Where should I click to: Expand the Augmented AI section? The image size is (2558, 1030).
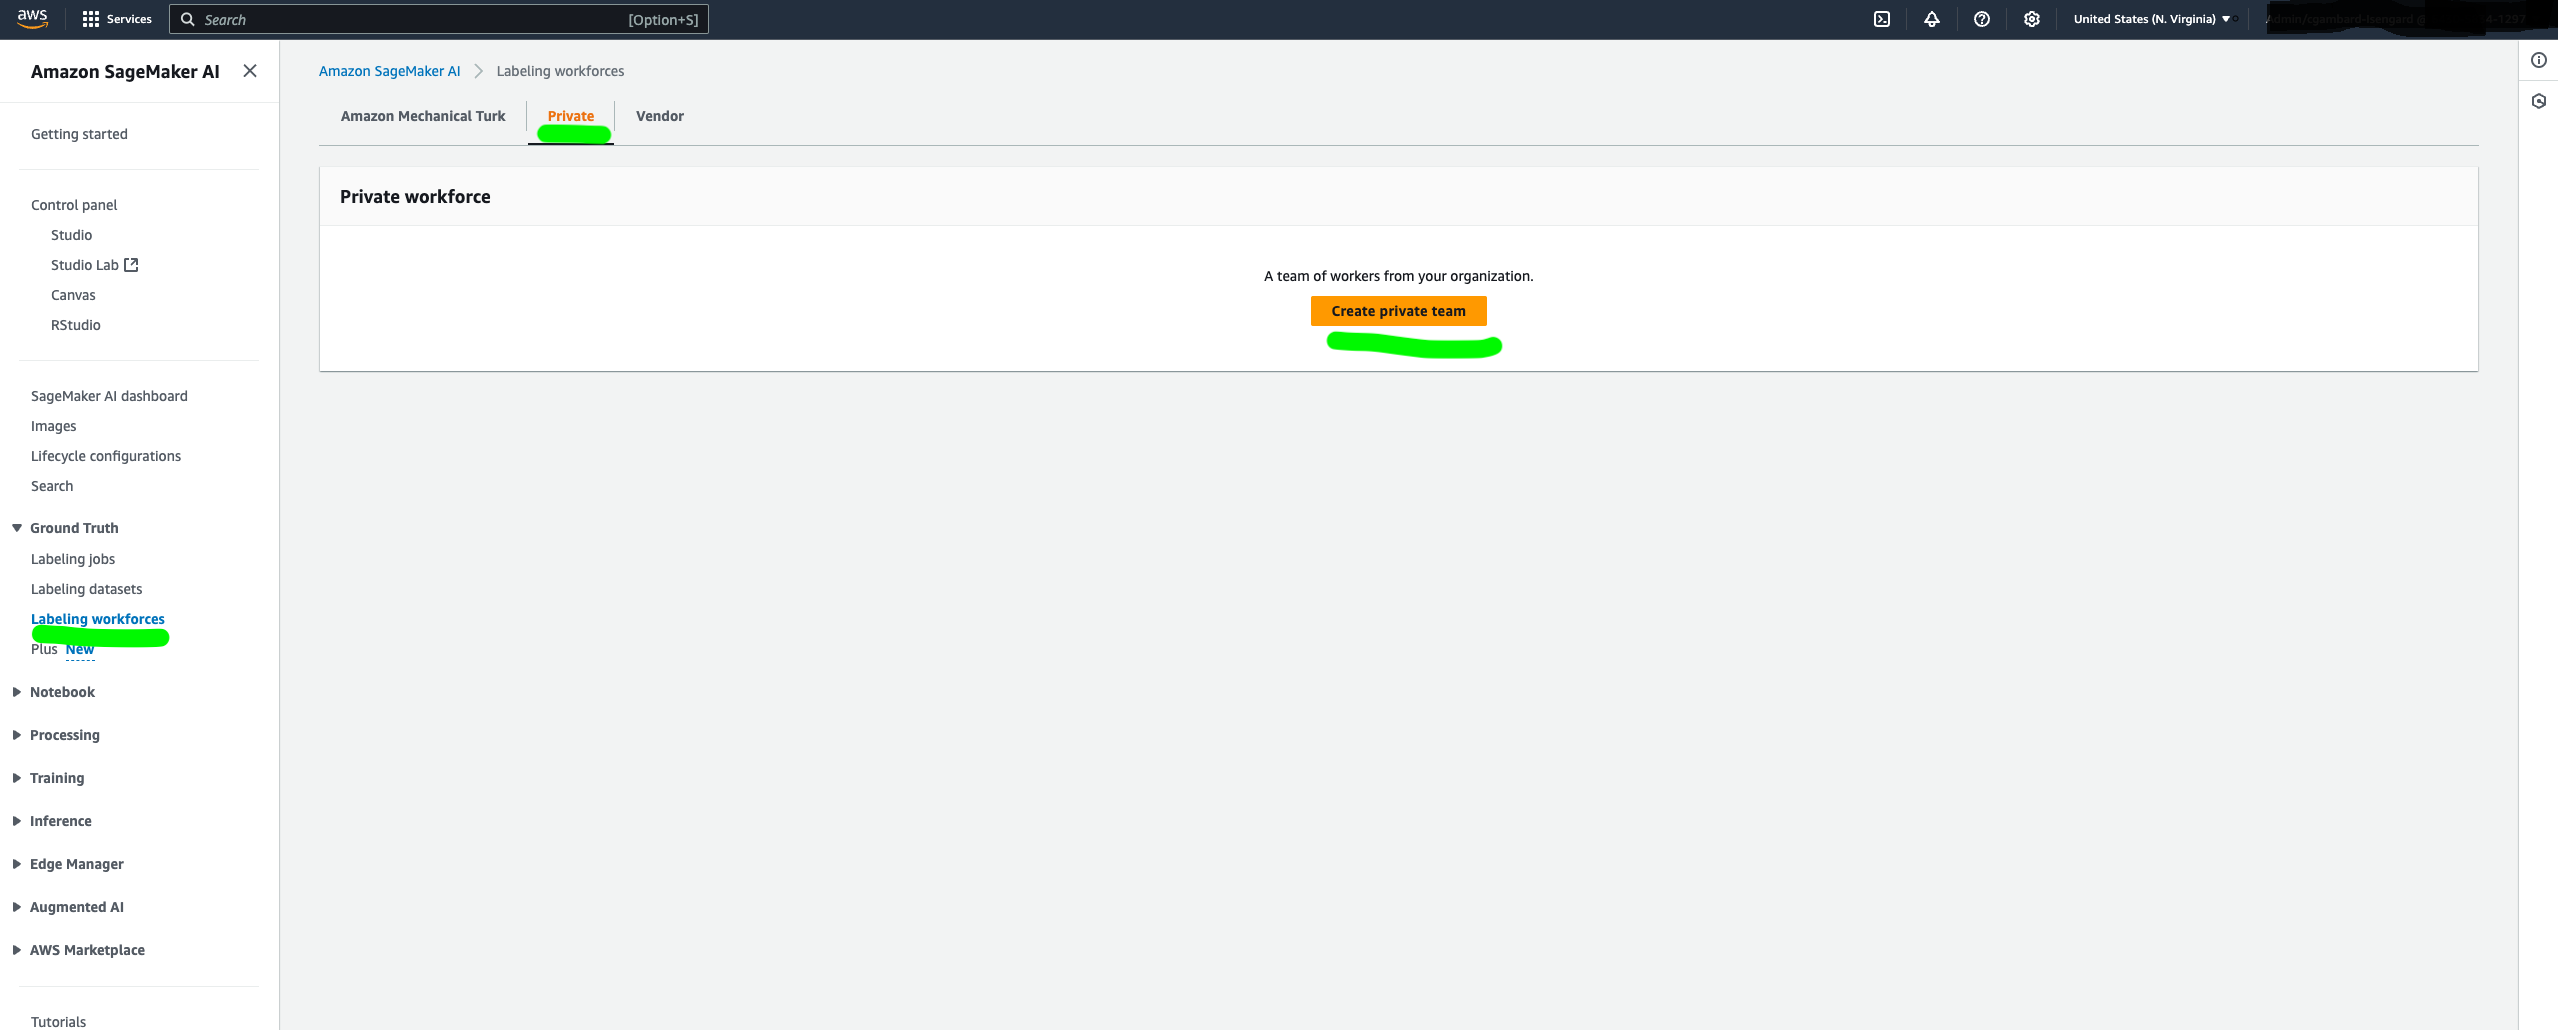[17, 907]
